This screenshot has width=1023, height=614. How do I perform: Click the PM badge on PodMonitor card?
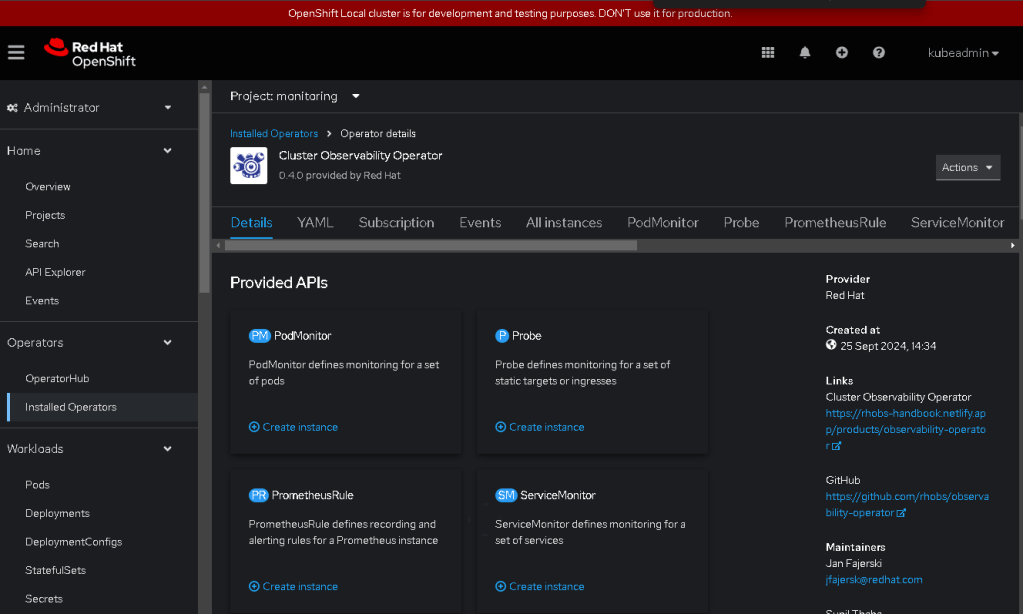coord(260,335)
